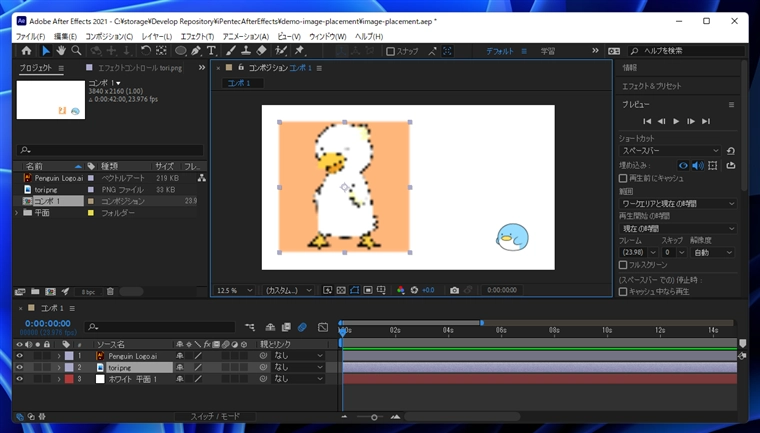This screenshot has height=433, width=760.
Task: Reset exposure icon in the viewer
Action: tap(414, 290)
